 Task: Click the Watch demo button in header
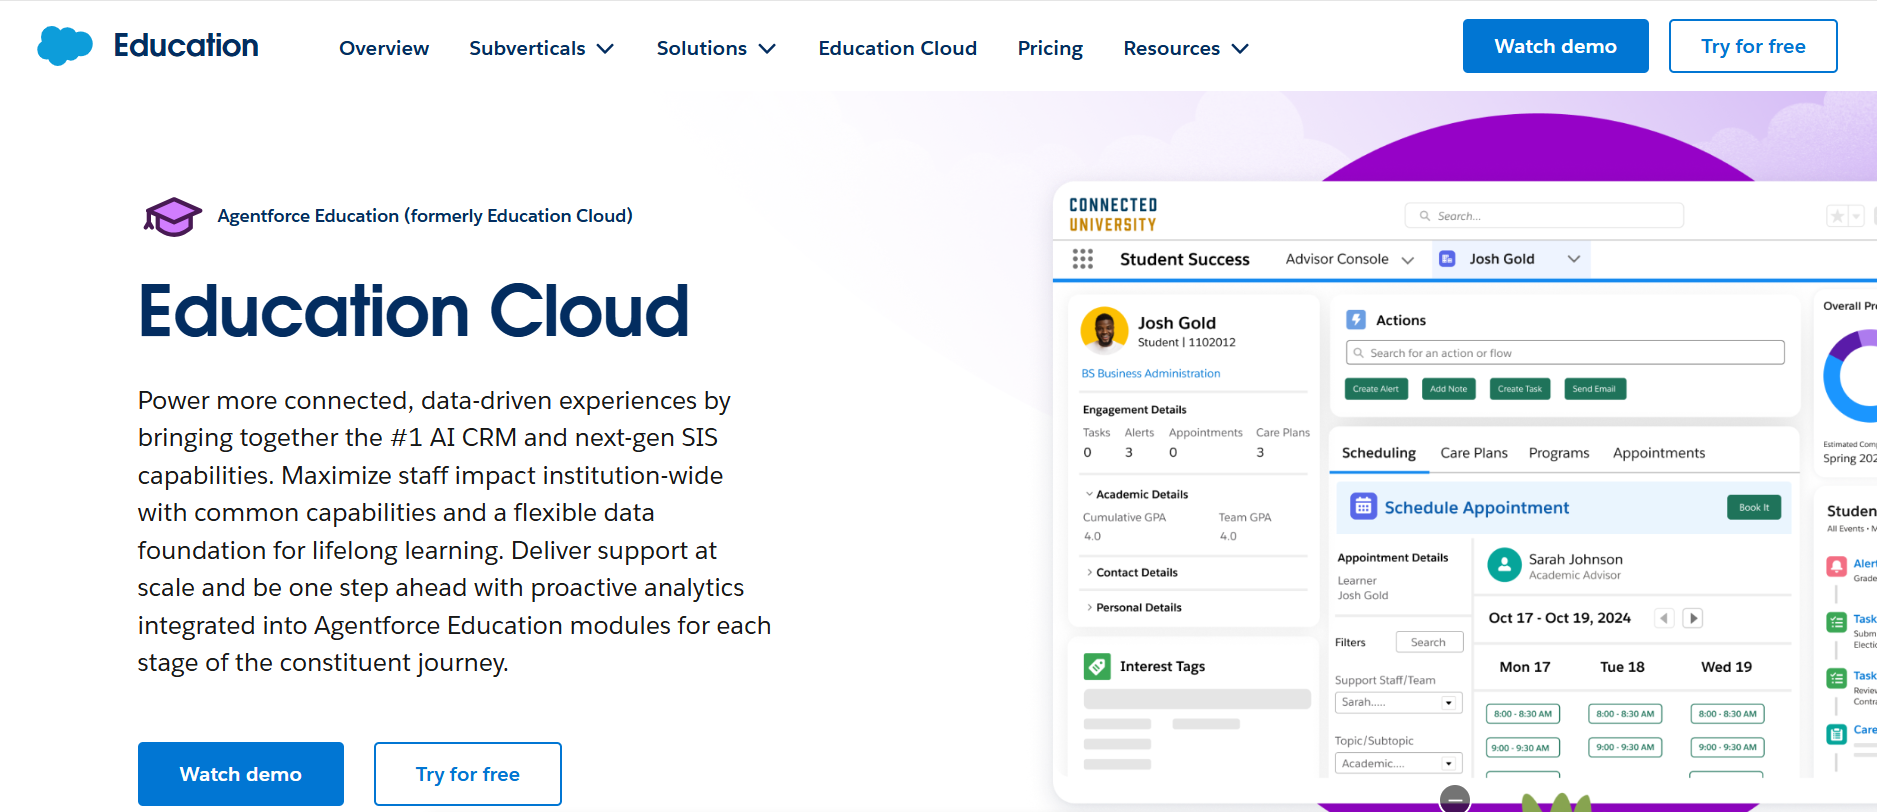coord(1555,46)
